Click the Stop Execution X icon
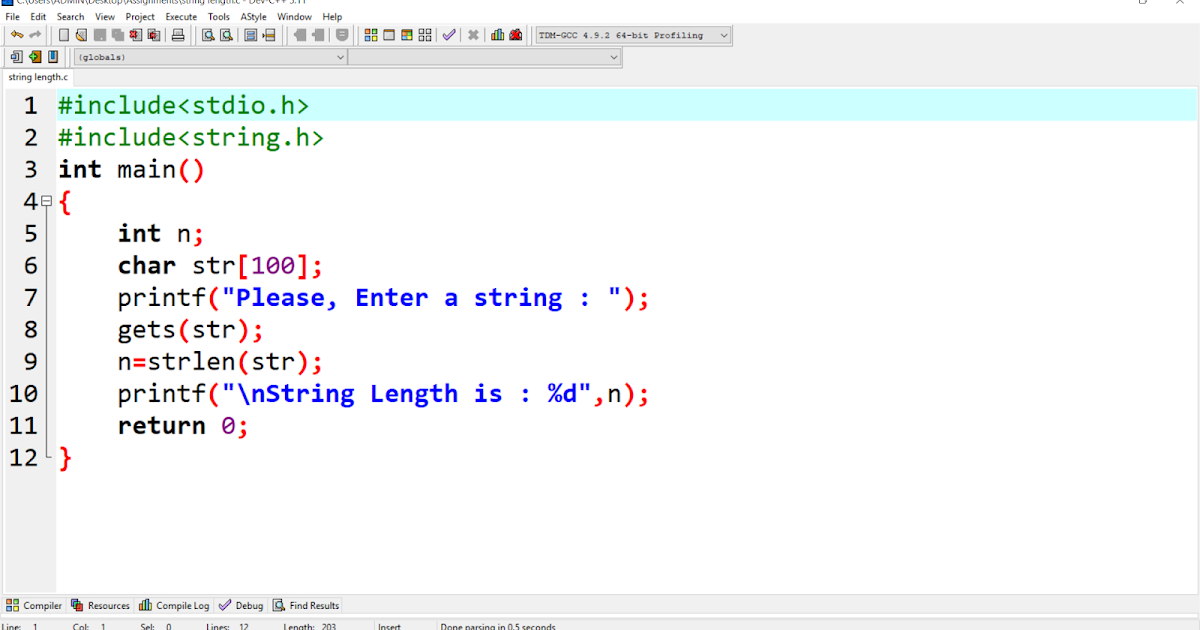 (473, 35)
